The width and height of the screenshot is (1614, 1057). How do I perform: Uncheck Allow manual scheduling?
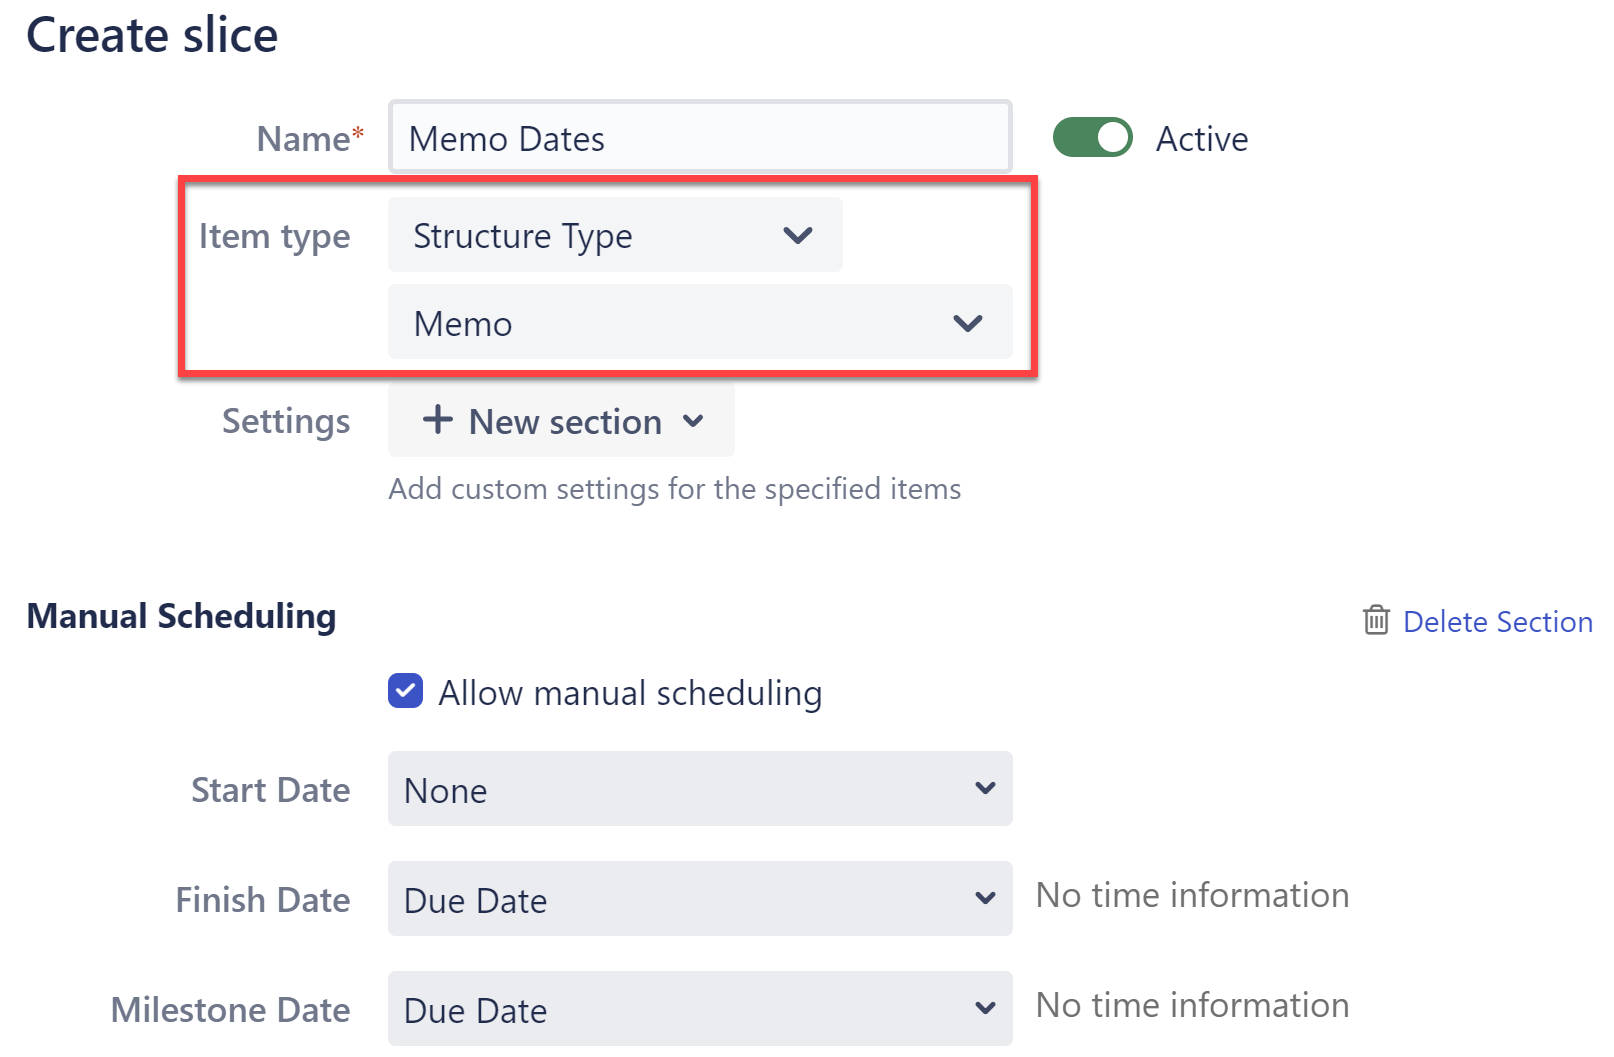[x=404, y=691]
